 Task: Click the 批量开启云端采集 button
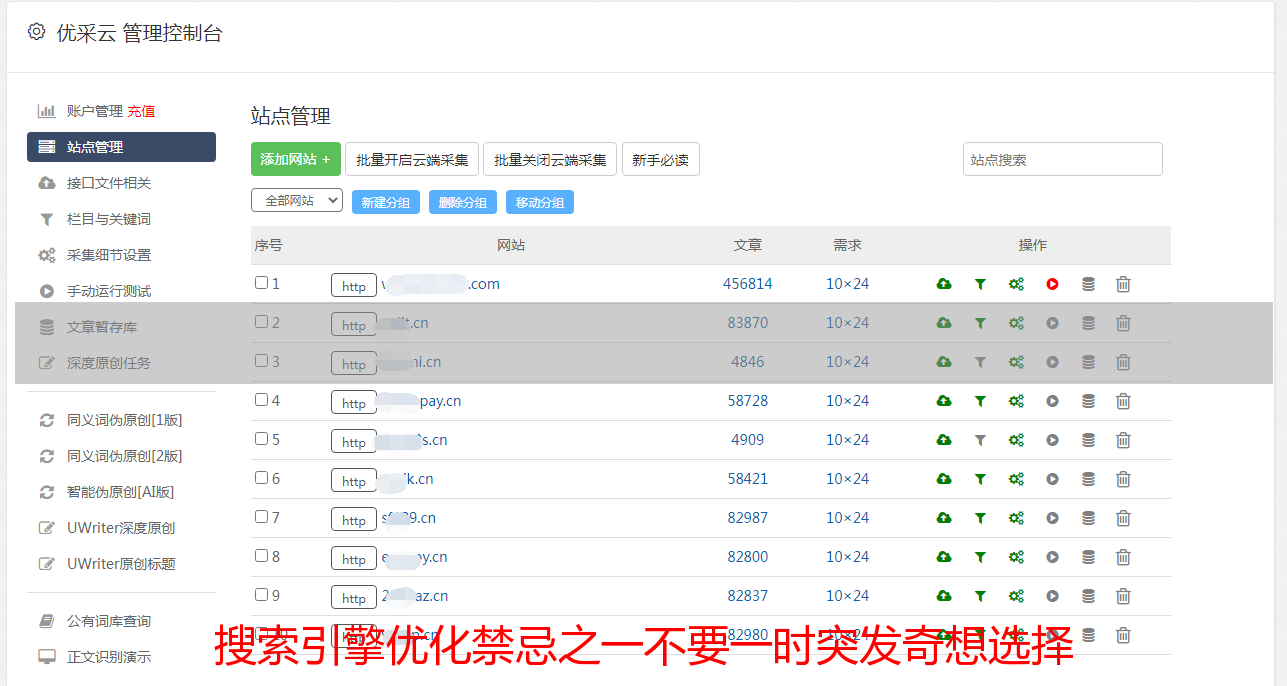412,159
